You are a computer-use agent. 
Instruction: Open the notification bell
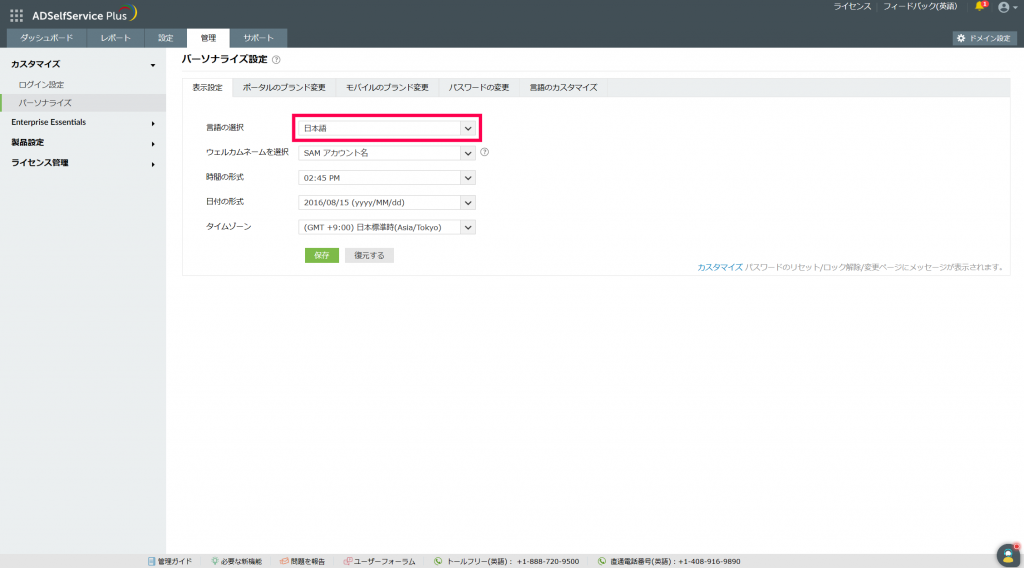pyautogui.click(x=980, y=7)
